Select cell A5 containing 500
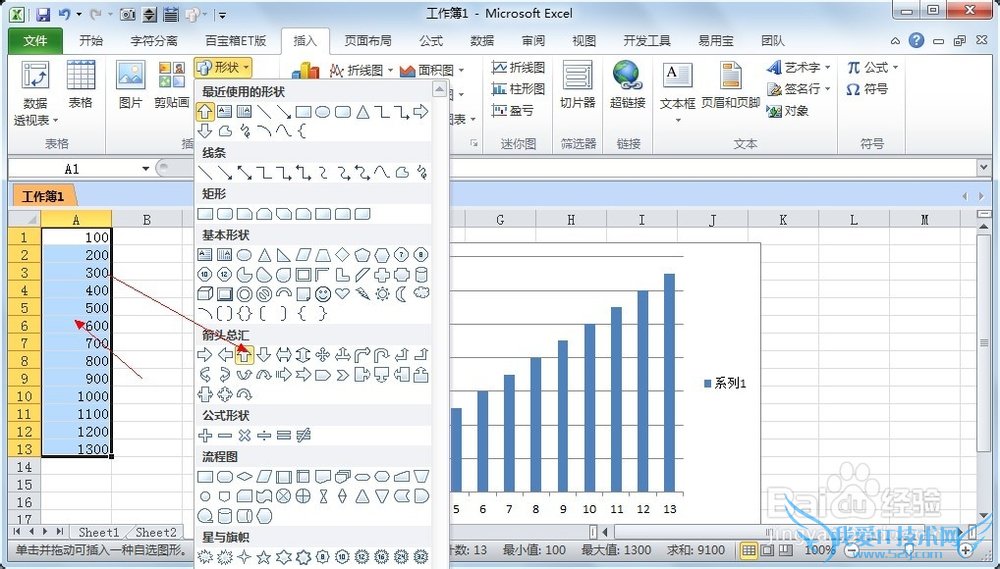 [x=77, y=308]
